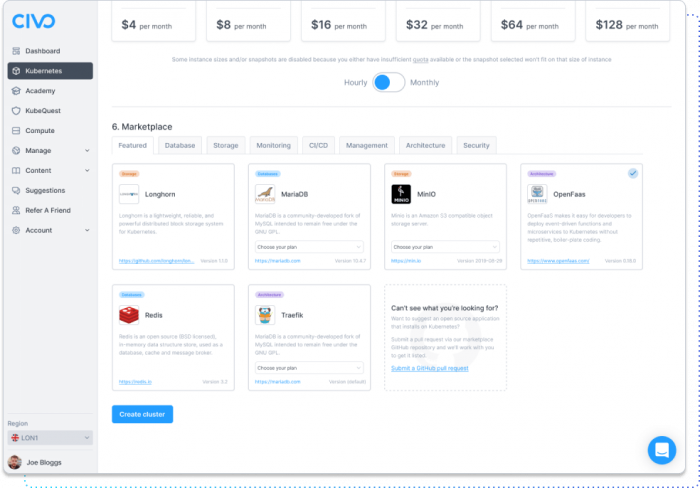Image resolution: width=700 pixels, height=488 pixels.
Task: Open the Longhorn GitHub link
Action: 156,261
